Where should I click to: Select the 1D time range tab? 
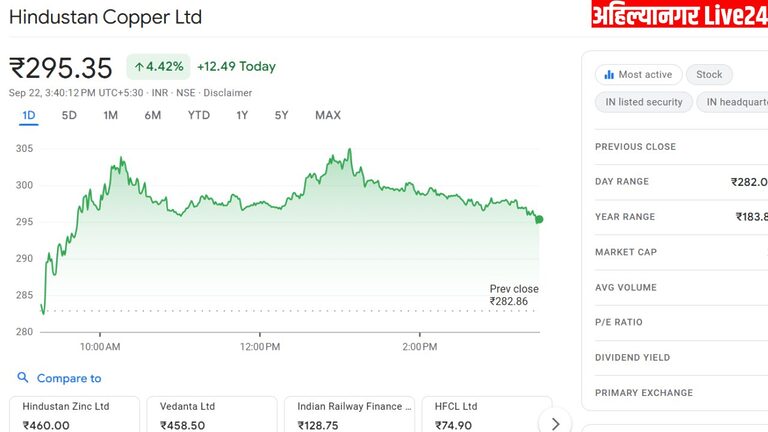[x=29, y=115]
